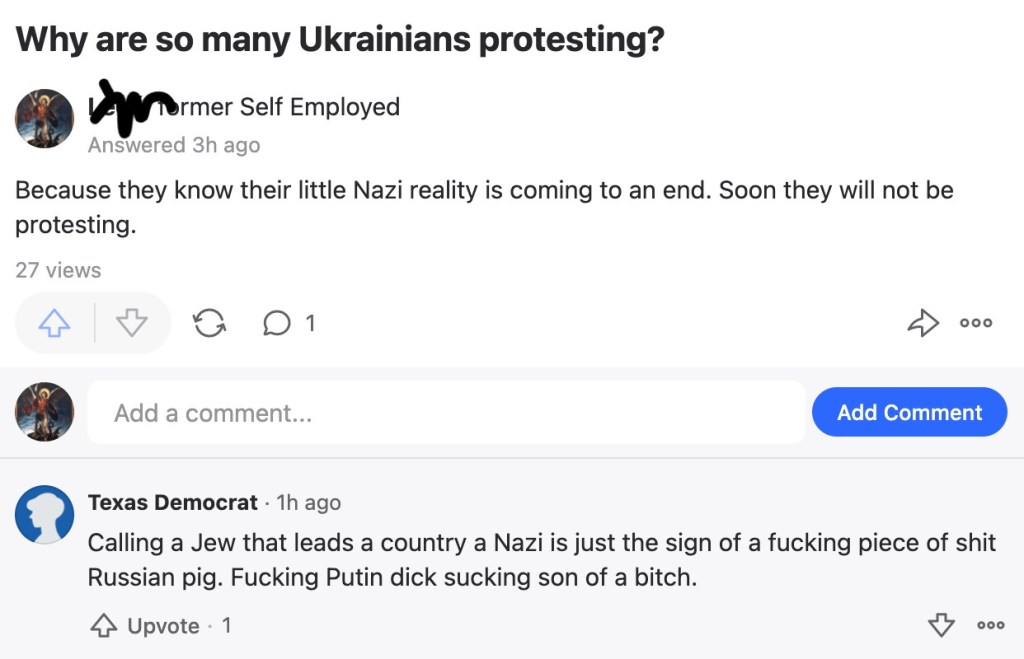1024x659 pixels.
Task: Click your avatar beside the comment box
Action: tap(44, 412)
